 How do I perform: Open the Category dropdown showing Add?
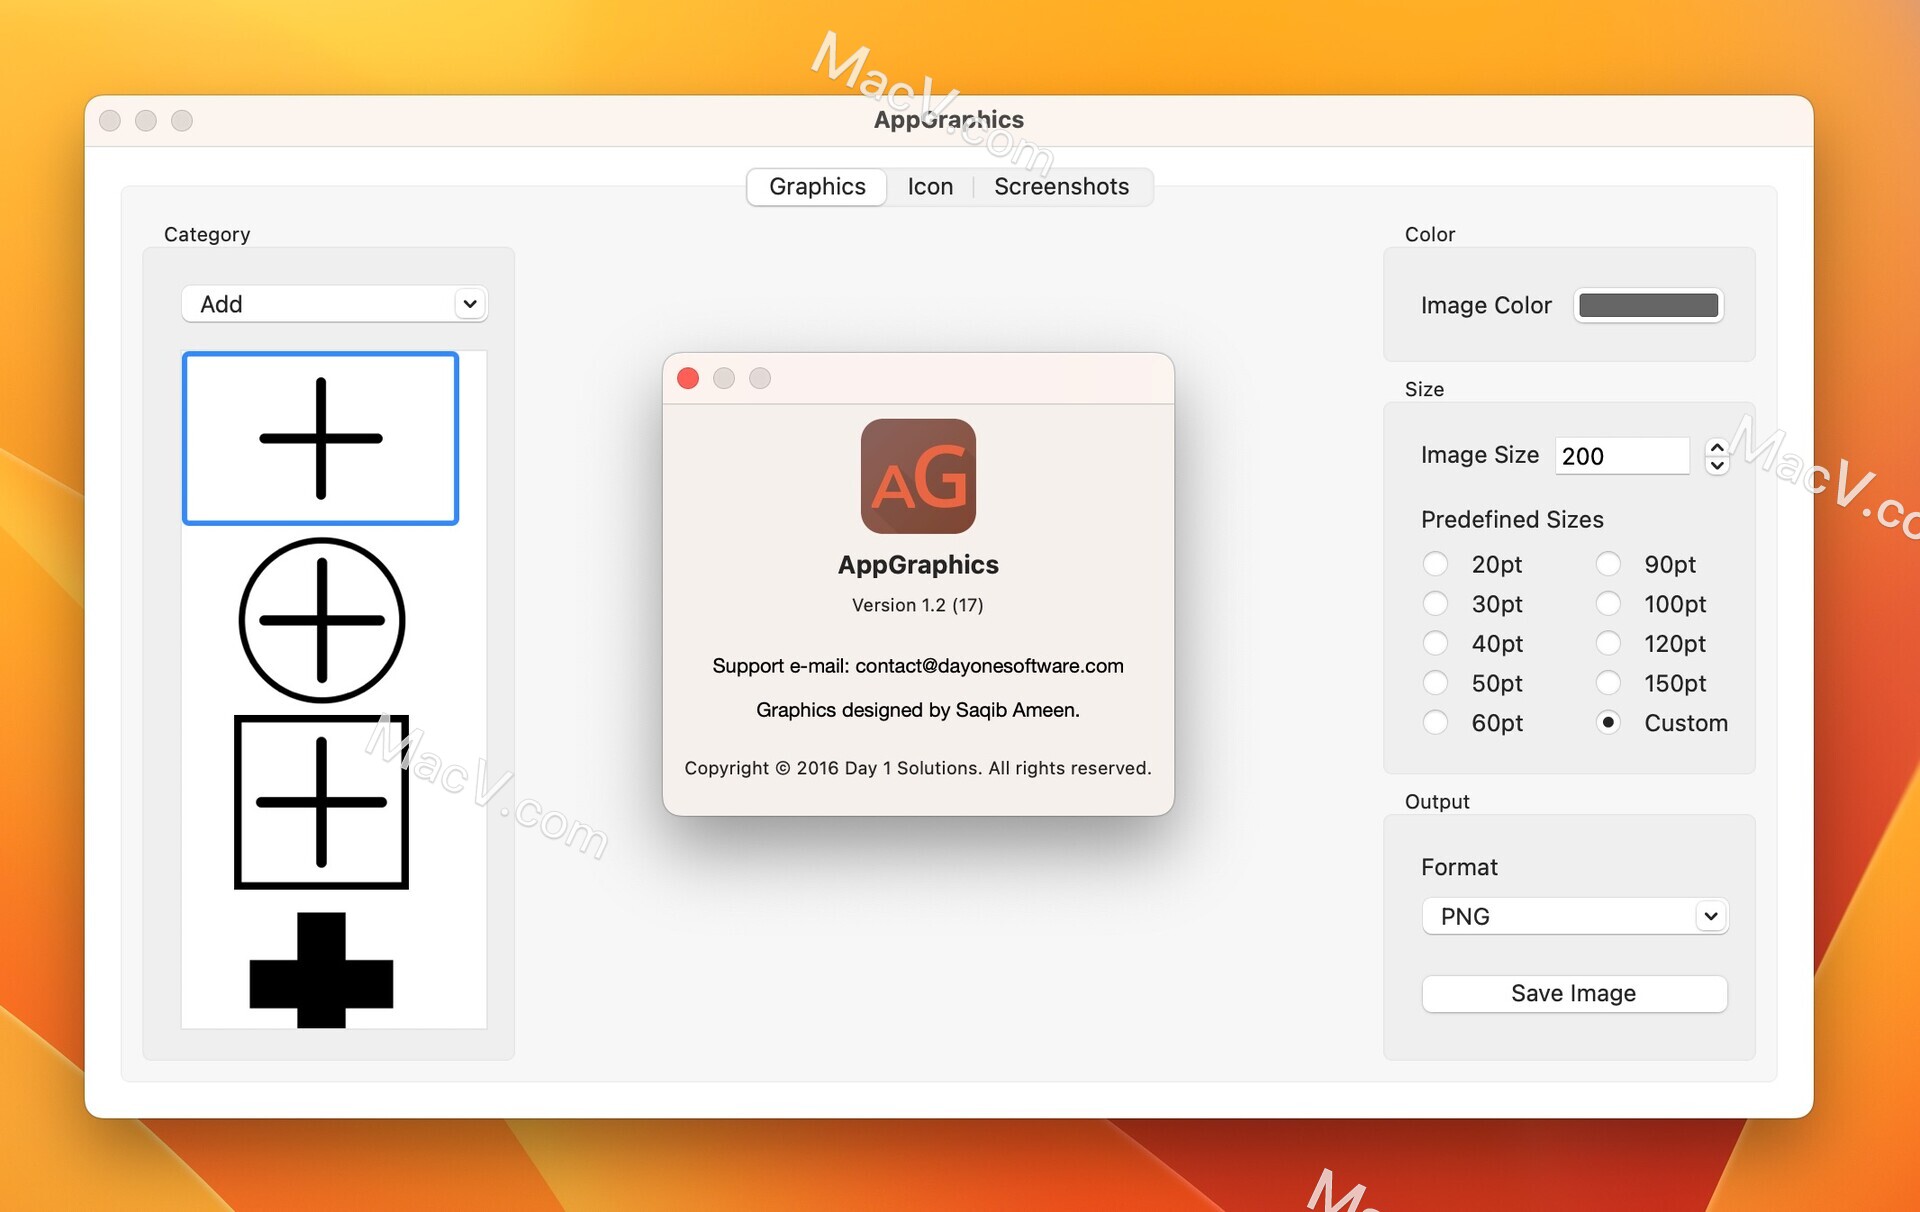[334, 304]
